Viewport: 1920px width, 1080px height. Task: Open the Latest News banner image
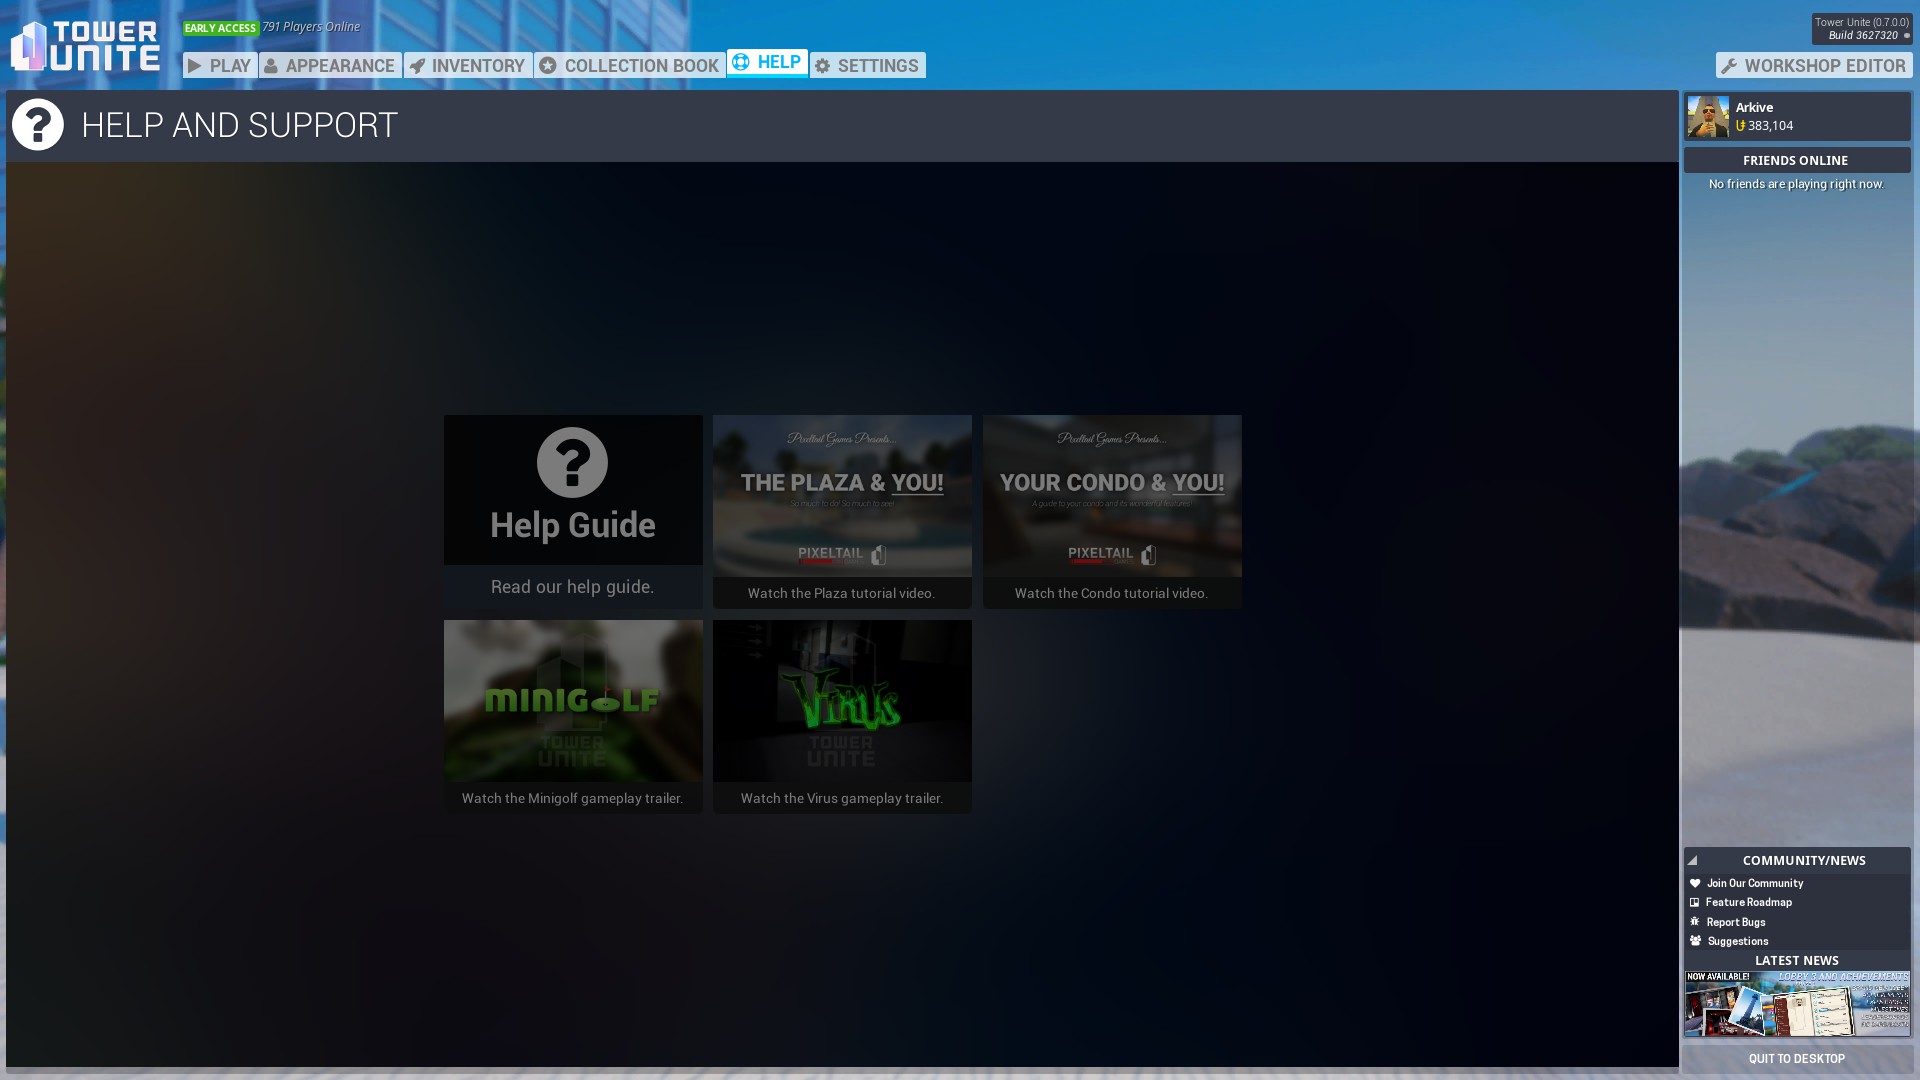click(1797, 1003)
